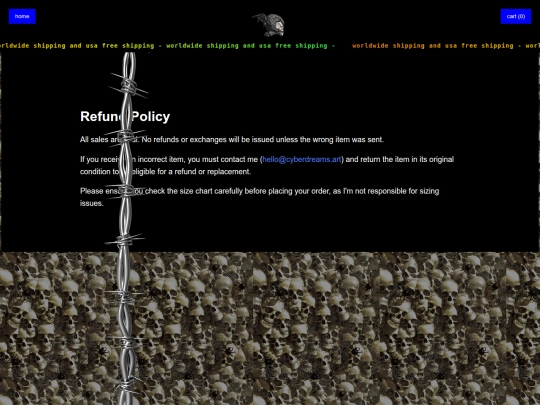Click the creature logo in the header
The width and height of the screenshot is (540, 405).
[269, 24]
